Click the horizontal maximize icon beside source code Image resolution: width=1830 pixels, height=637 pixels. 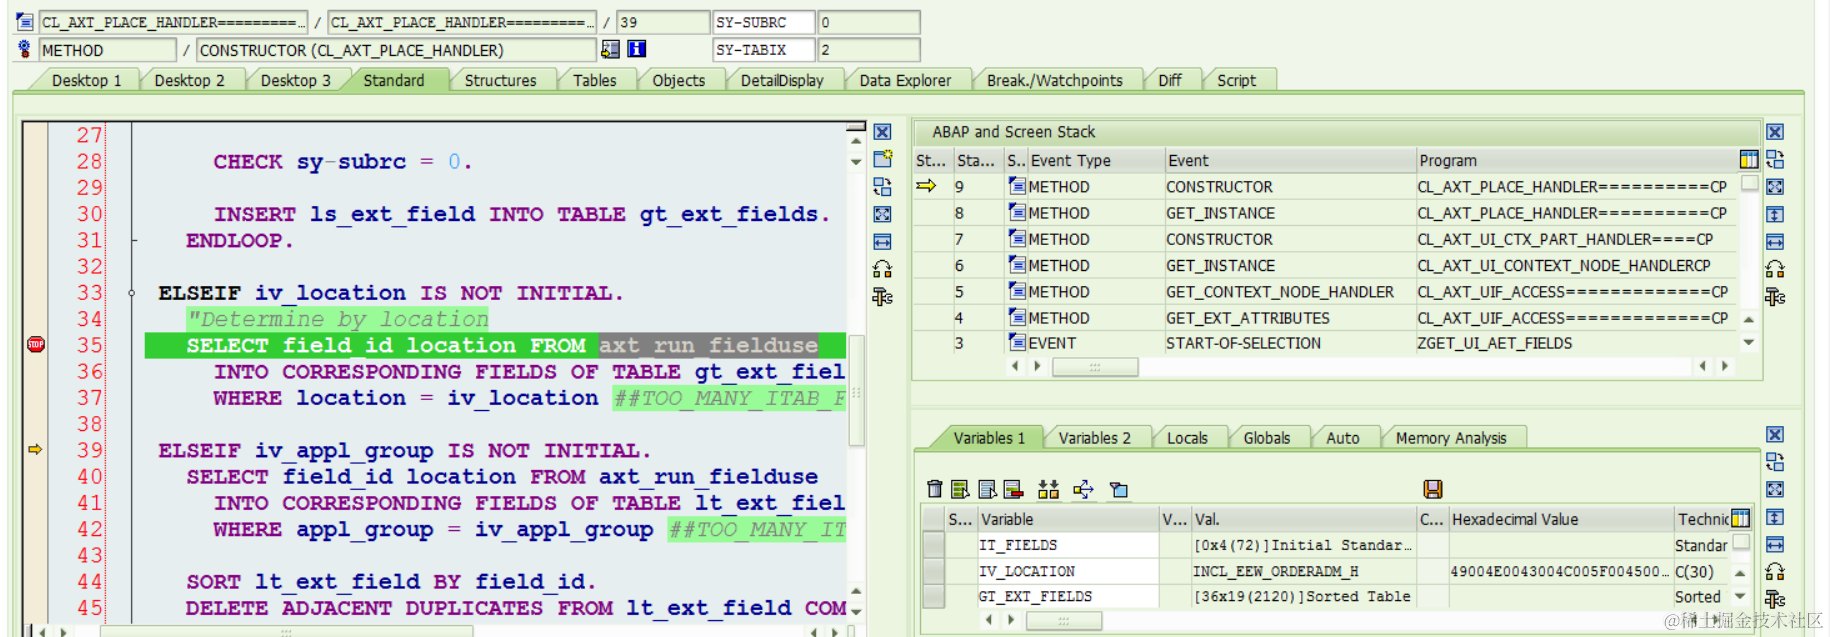883,242
